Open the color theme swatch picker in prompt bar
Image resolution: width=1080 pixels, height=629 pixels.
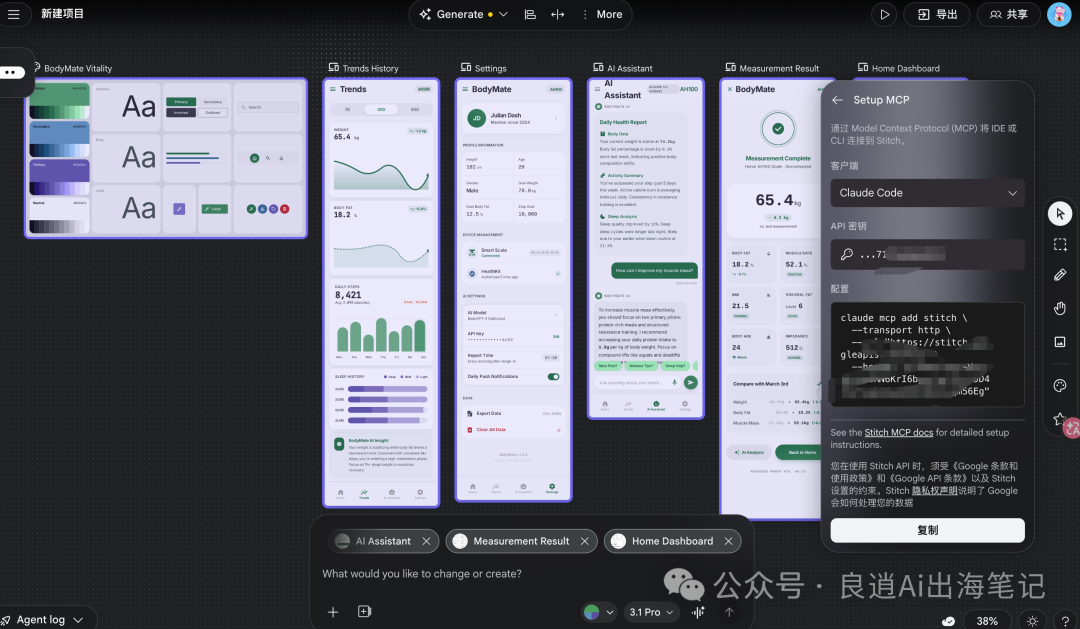coord(599,612)
